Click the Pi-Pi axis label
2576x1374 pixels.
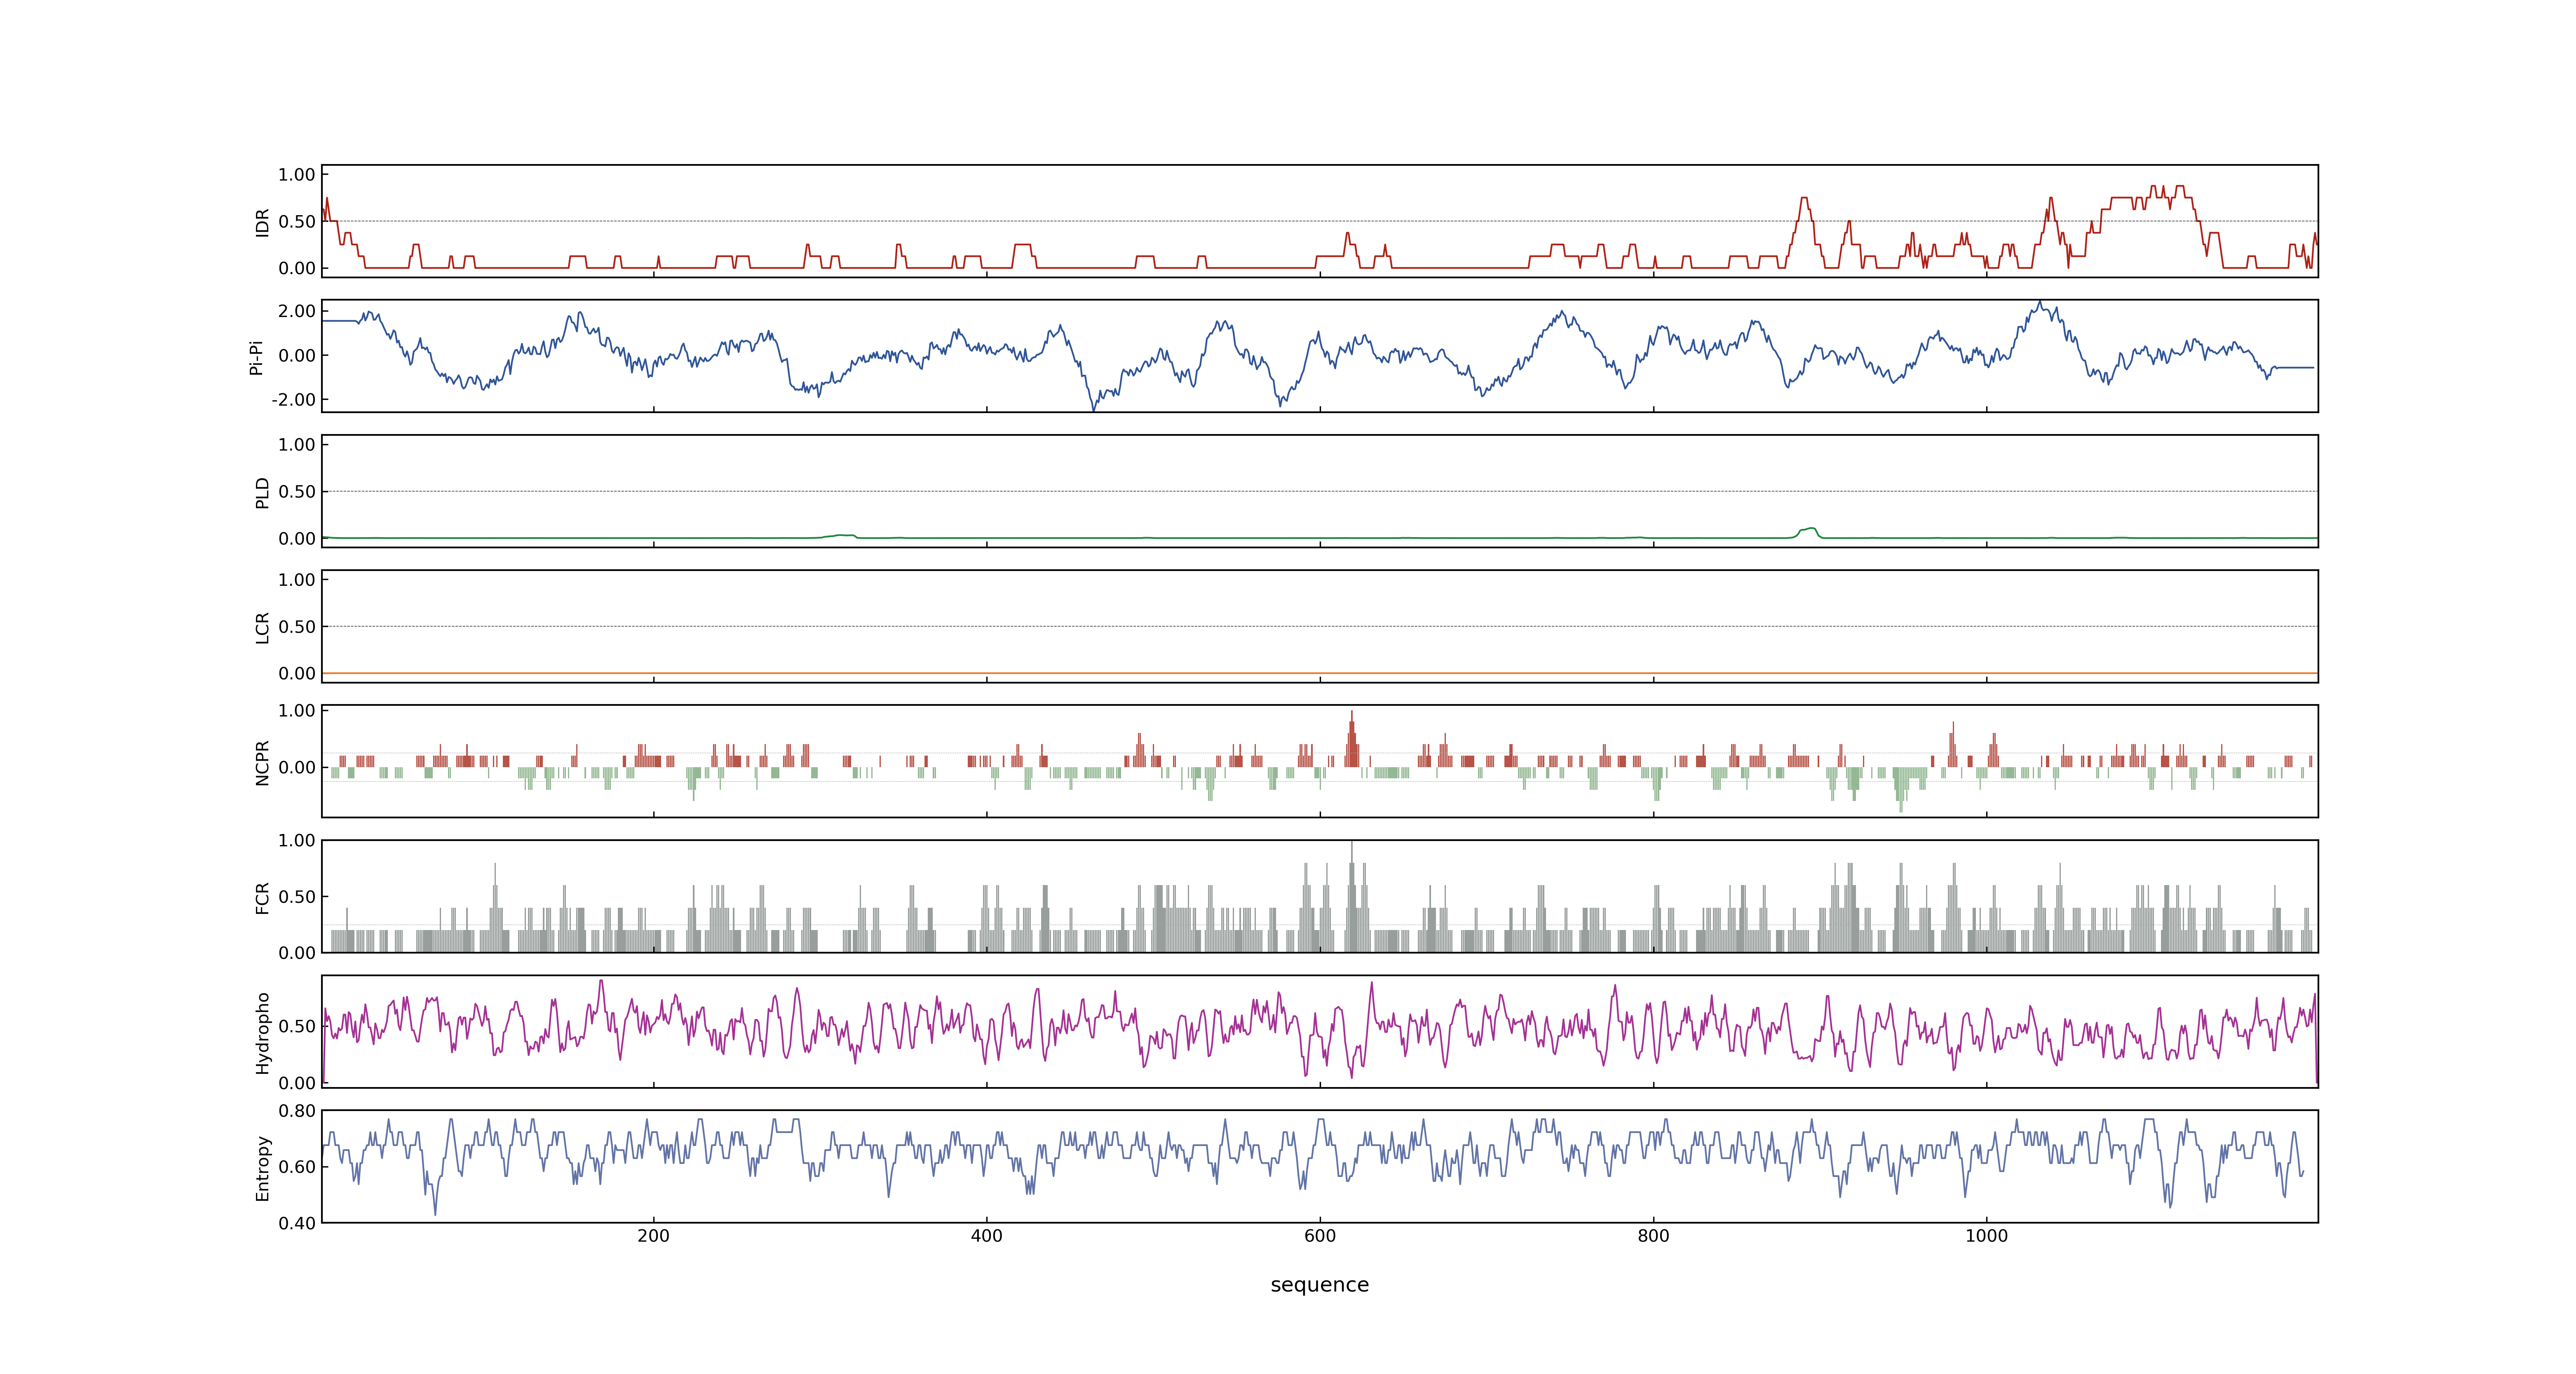[257, 357]
